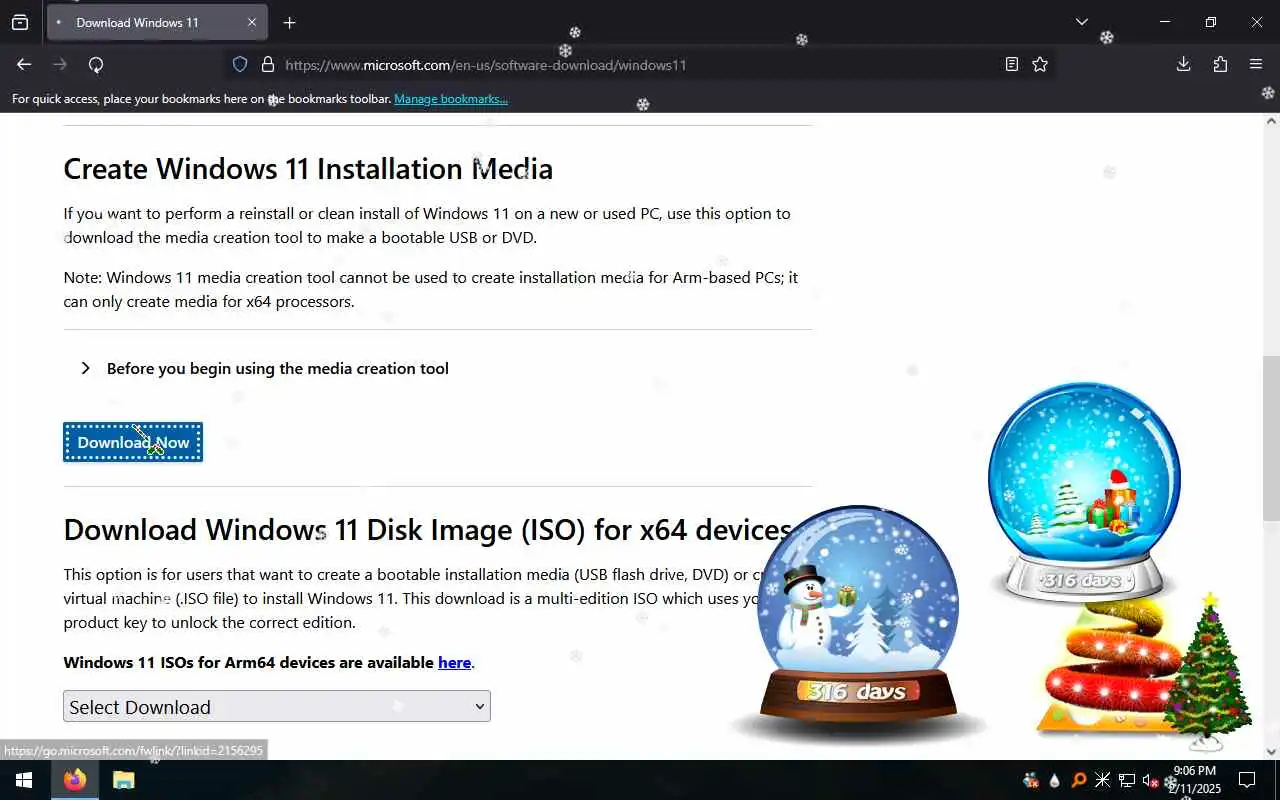Open the extensions puzzle icon
This screenshot has height=800, width=1280.
(1220, 64)
